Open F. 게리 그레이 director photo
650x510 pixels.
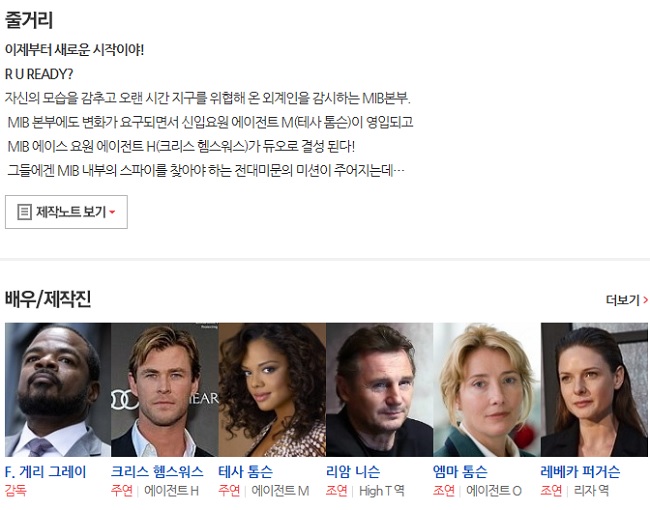(x=58, y=390)
